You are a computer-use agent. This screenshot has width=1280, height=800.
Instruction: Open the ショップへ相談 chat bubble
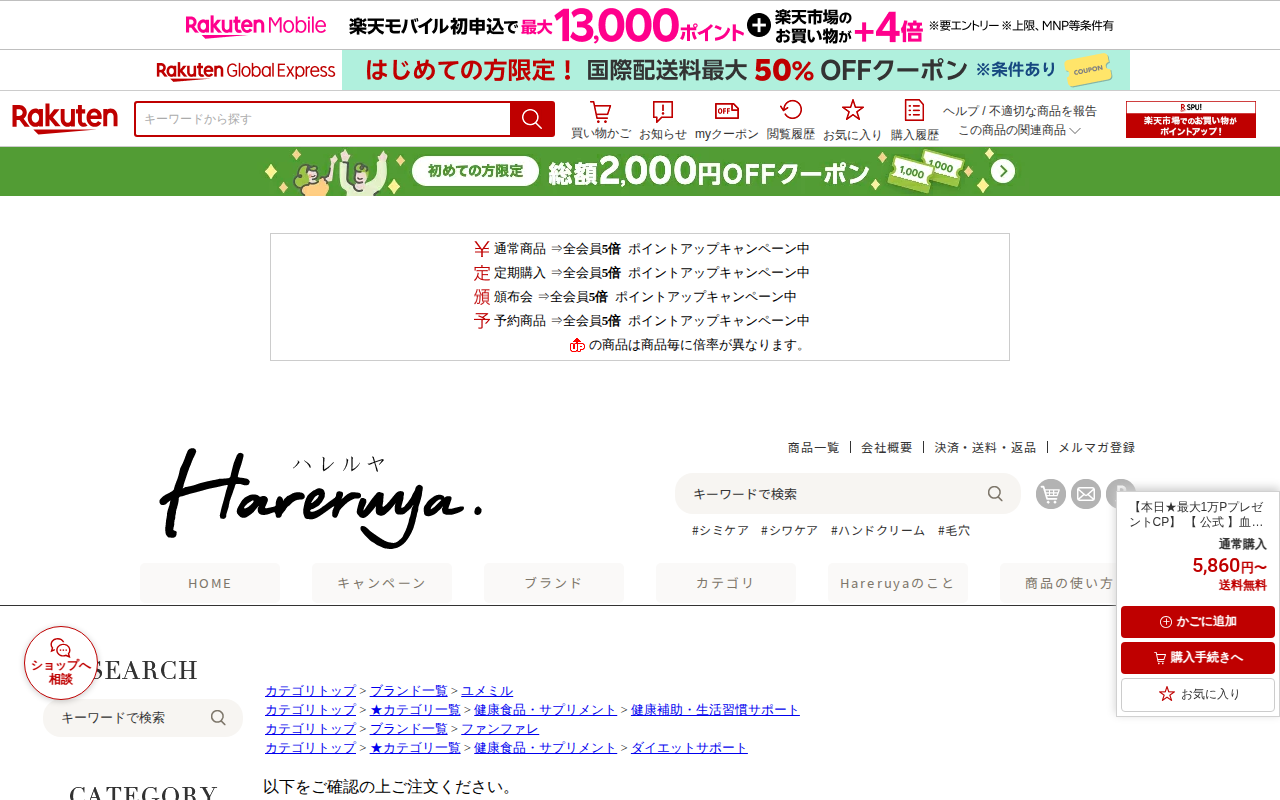(61, 663)
